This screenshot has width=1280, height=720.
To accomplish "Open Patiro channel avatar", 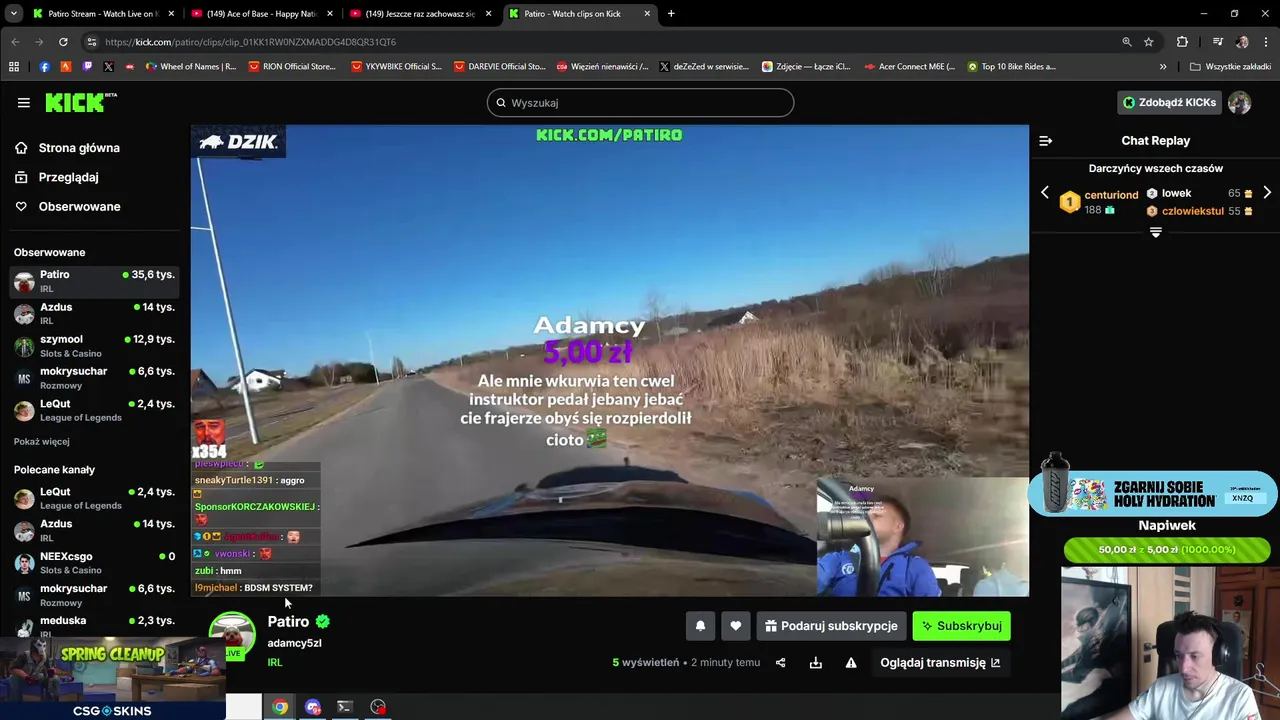I will coord(232,636).
